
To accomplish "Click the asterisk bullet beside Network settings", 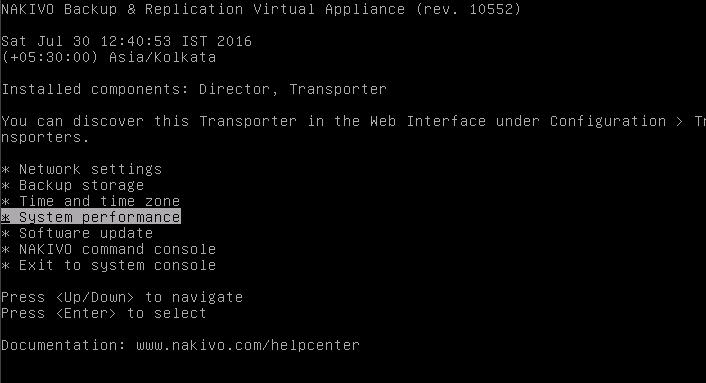I will tap(5, 170).
